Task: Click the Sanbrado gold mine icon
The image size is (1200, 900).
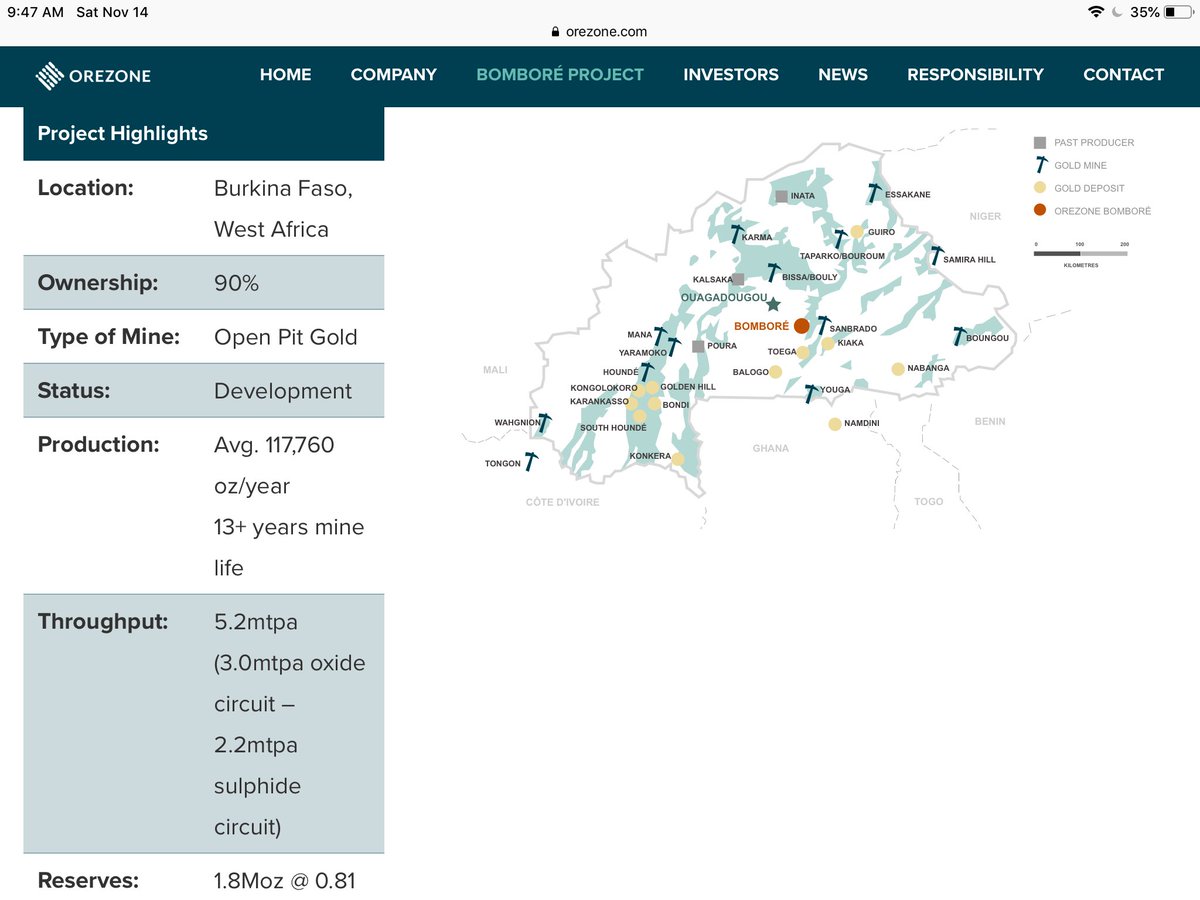Action: (822, 325)
